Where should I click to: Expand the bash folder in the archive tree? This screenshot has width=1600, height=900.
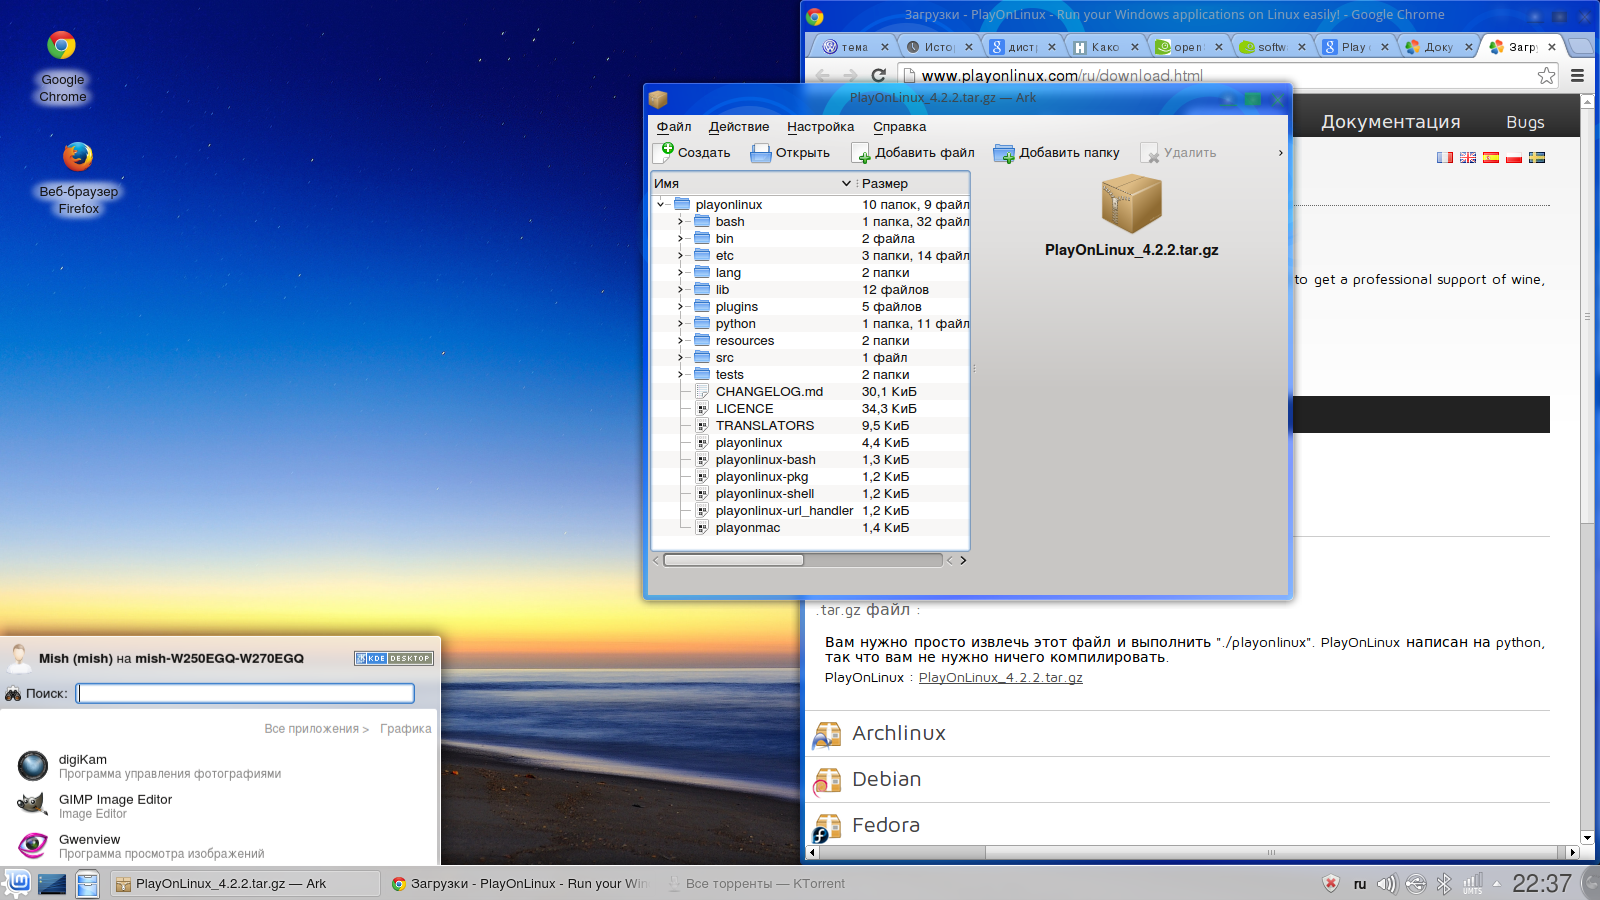[681, 221]
